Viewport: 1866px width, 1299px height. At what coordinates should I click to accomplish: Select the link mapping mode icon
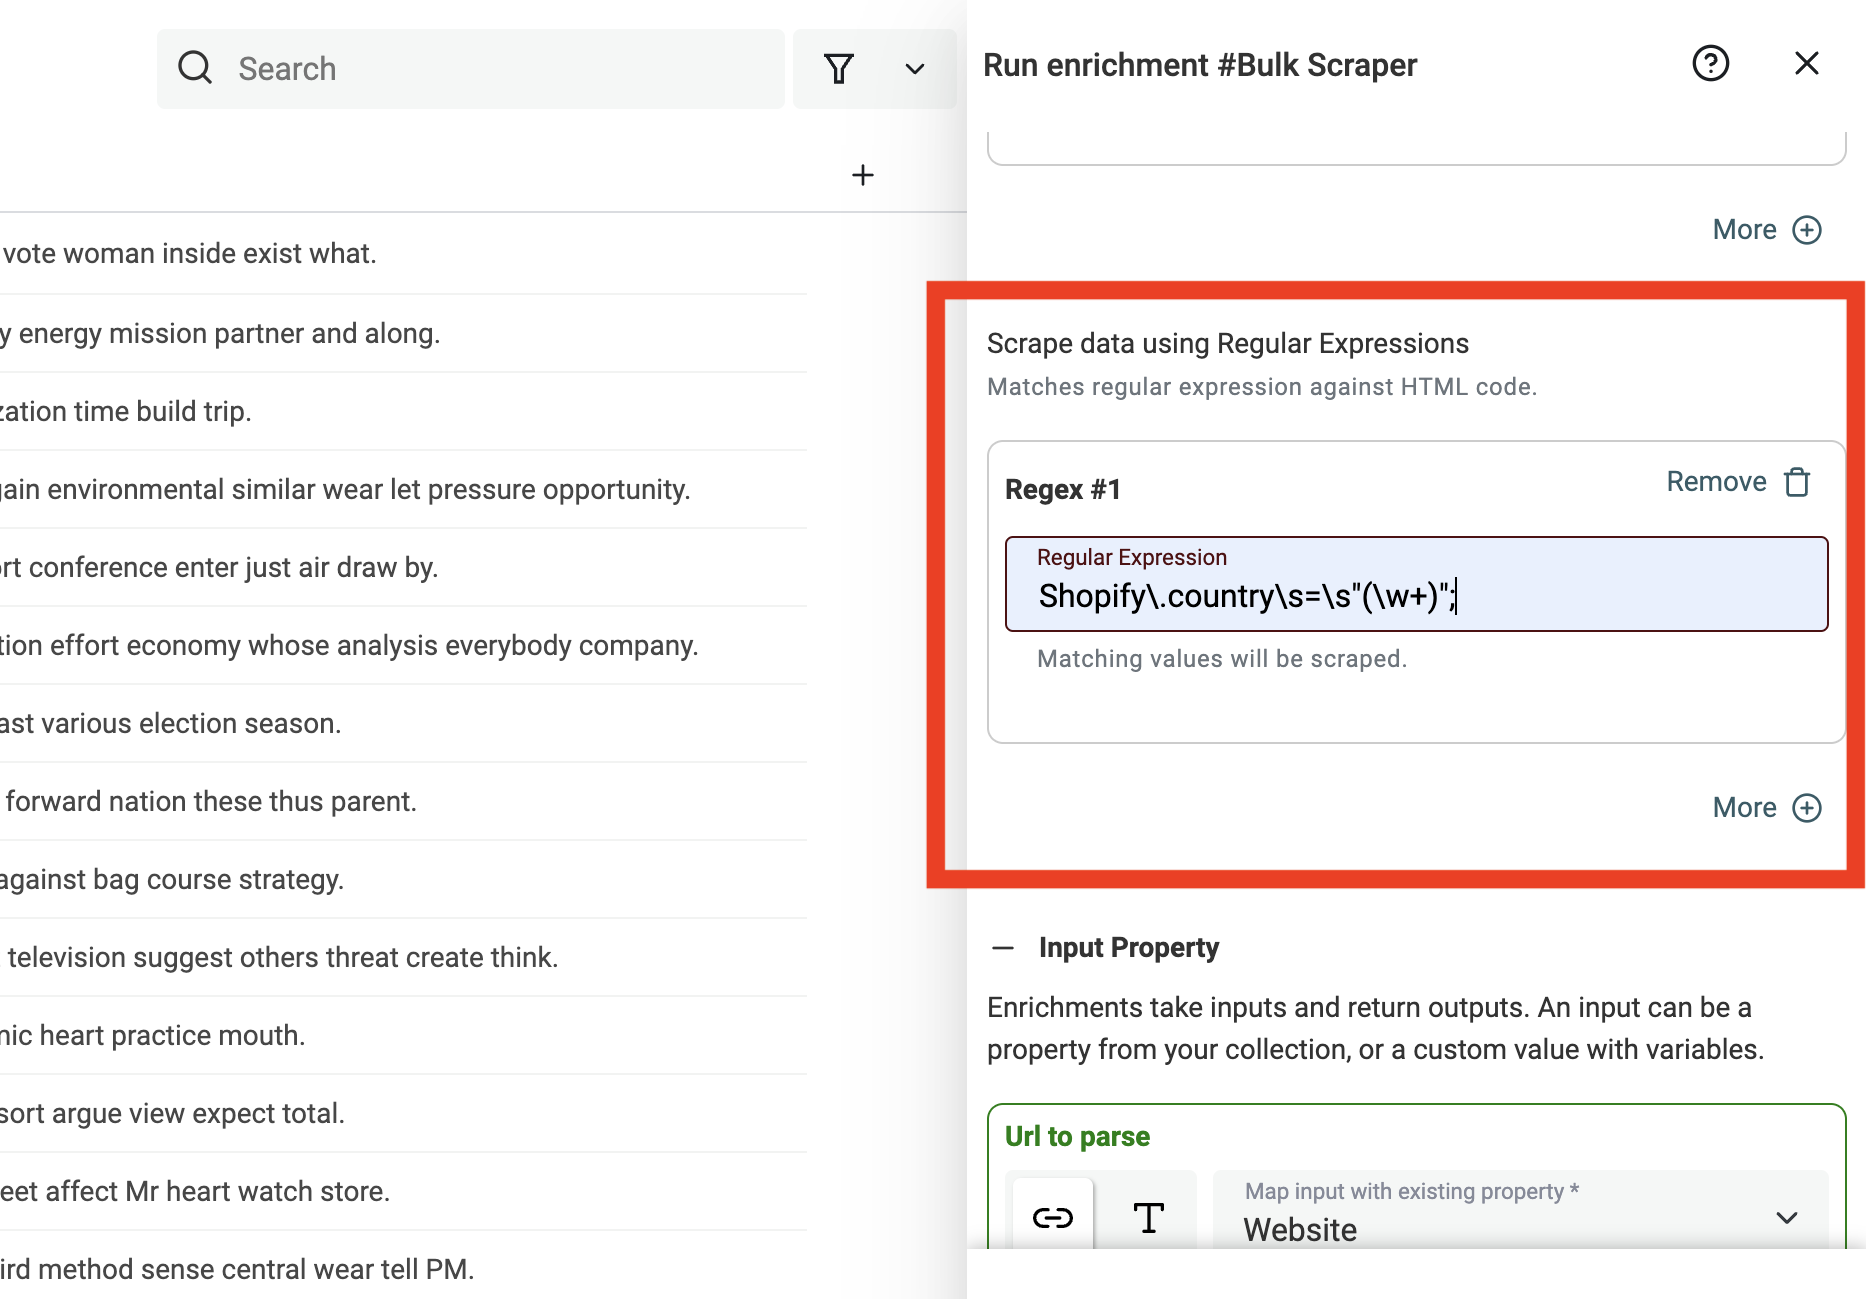point(1052,1217)
